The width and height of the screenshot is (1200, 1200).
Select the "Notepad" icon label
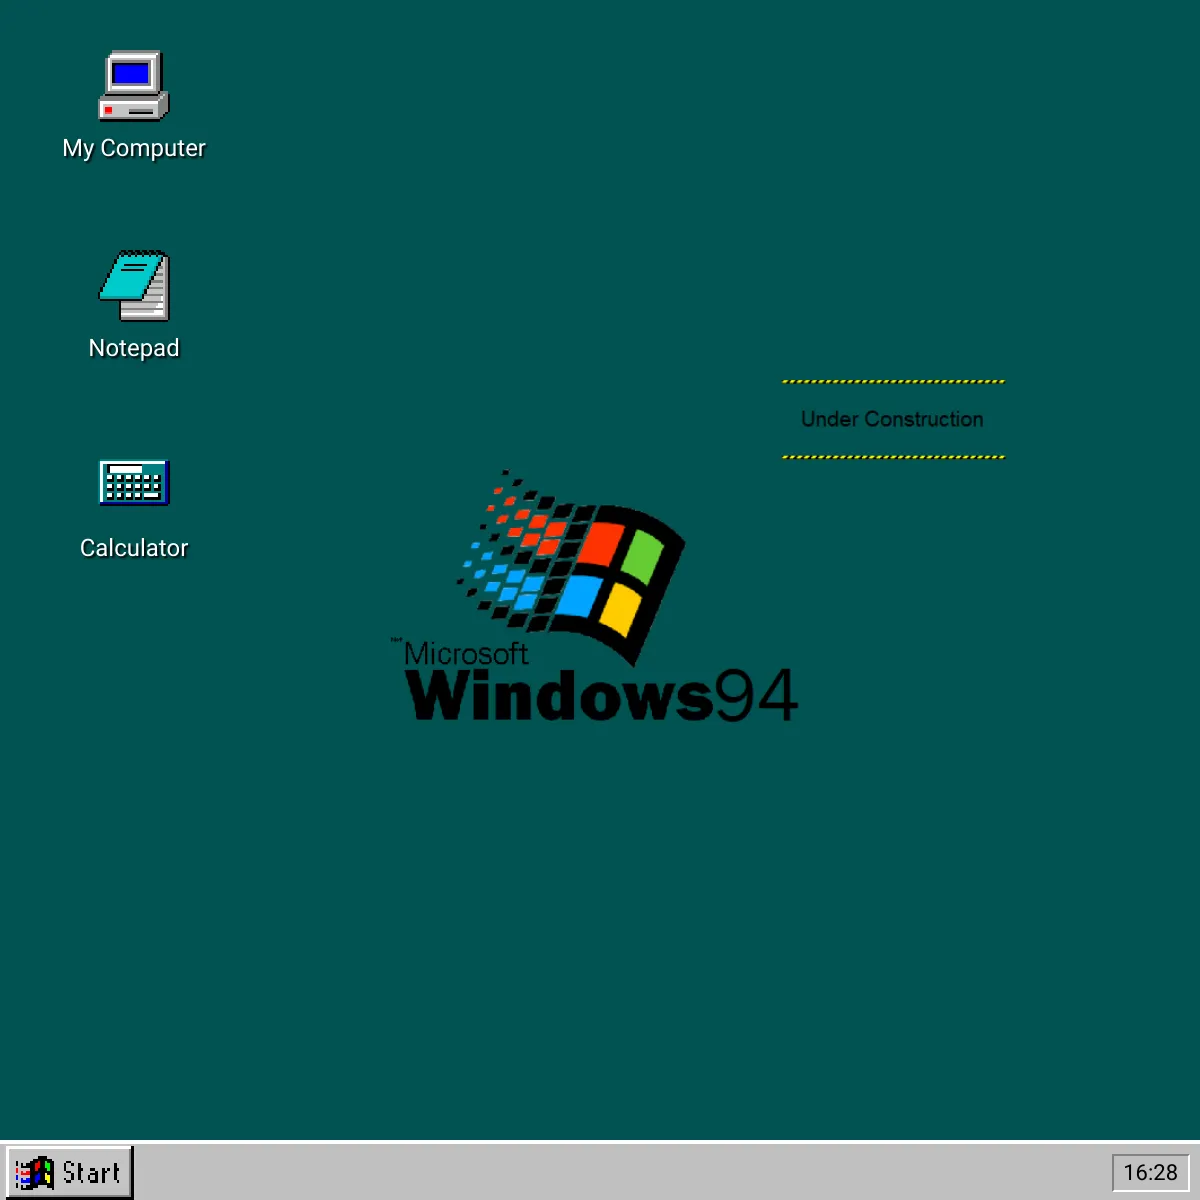tap(134, 348)
